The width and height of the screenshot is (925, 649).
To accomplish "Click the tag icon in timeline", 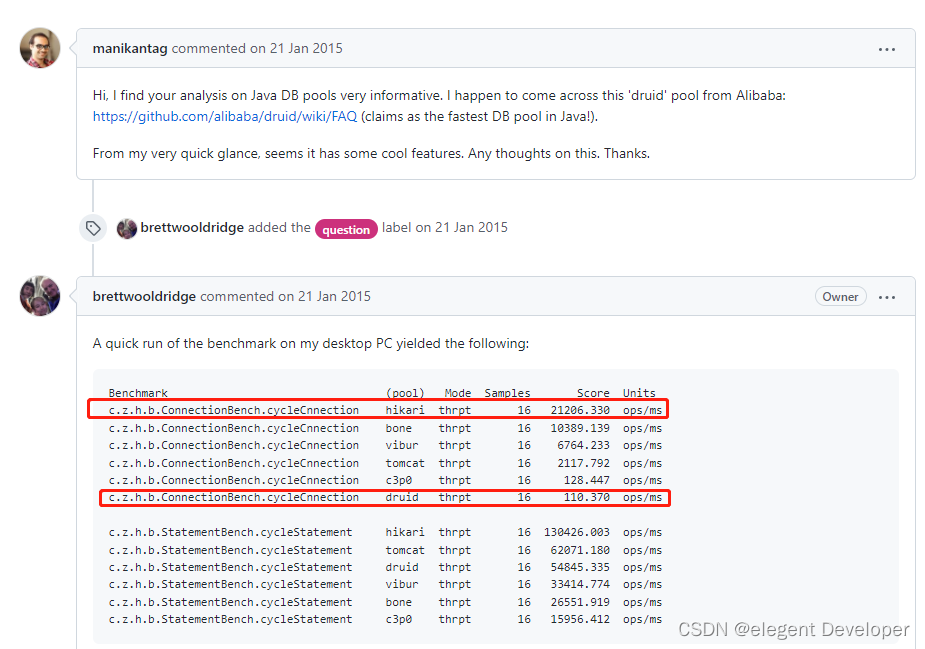I will (x=93, y=228).
